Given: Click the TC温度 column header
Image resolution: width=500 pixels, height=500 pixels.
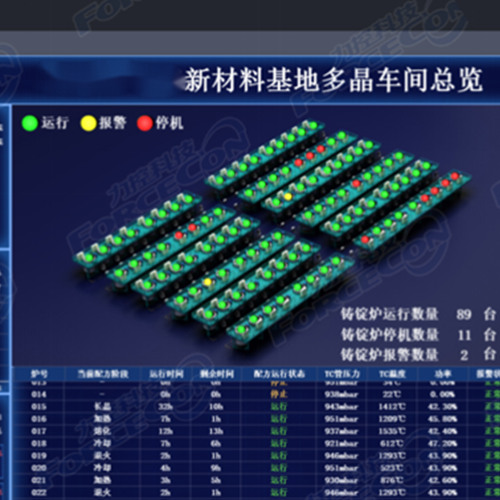Looking at the screenshot, I should (x=392, y=374).
